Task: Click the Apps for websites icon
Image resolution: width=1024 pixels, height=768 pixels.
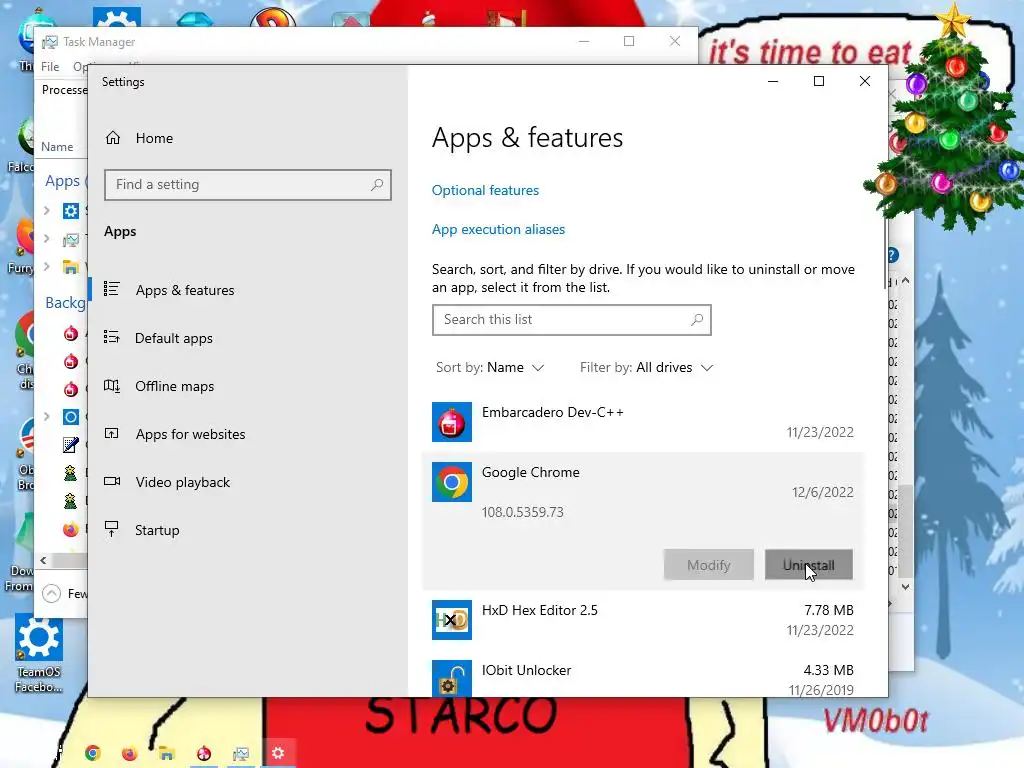Action: [x=112, y=433]
